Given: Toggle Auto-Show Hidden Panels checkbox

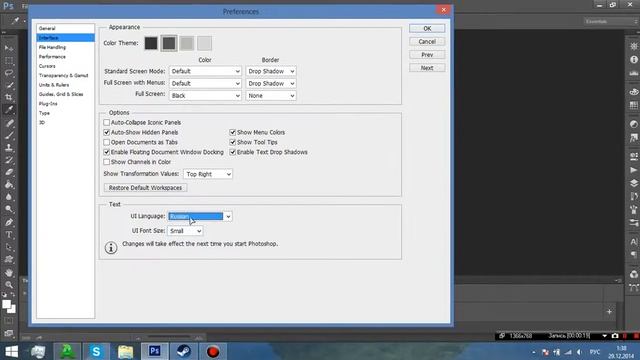Looking at the screenshot, I should [x=107, y=132].
